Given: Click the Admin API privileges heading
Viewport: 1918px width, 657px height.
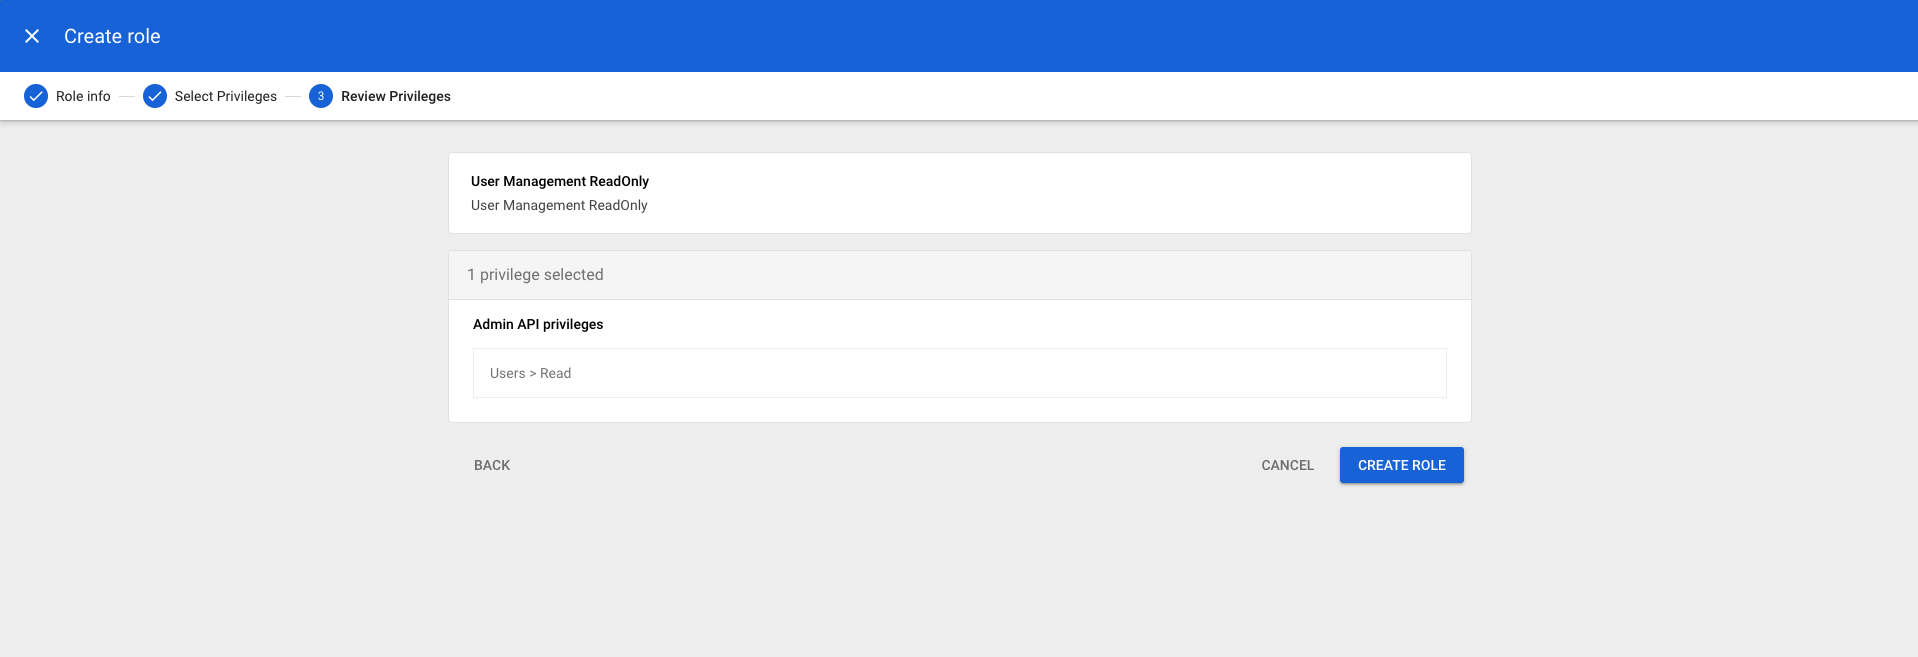Looking at the screenshot, I should pos(538,324).
